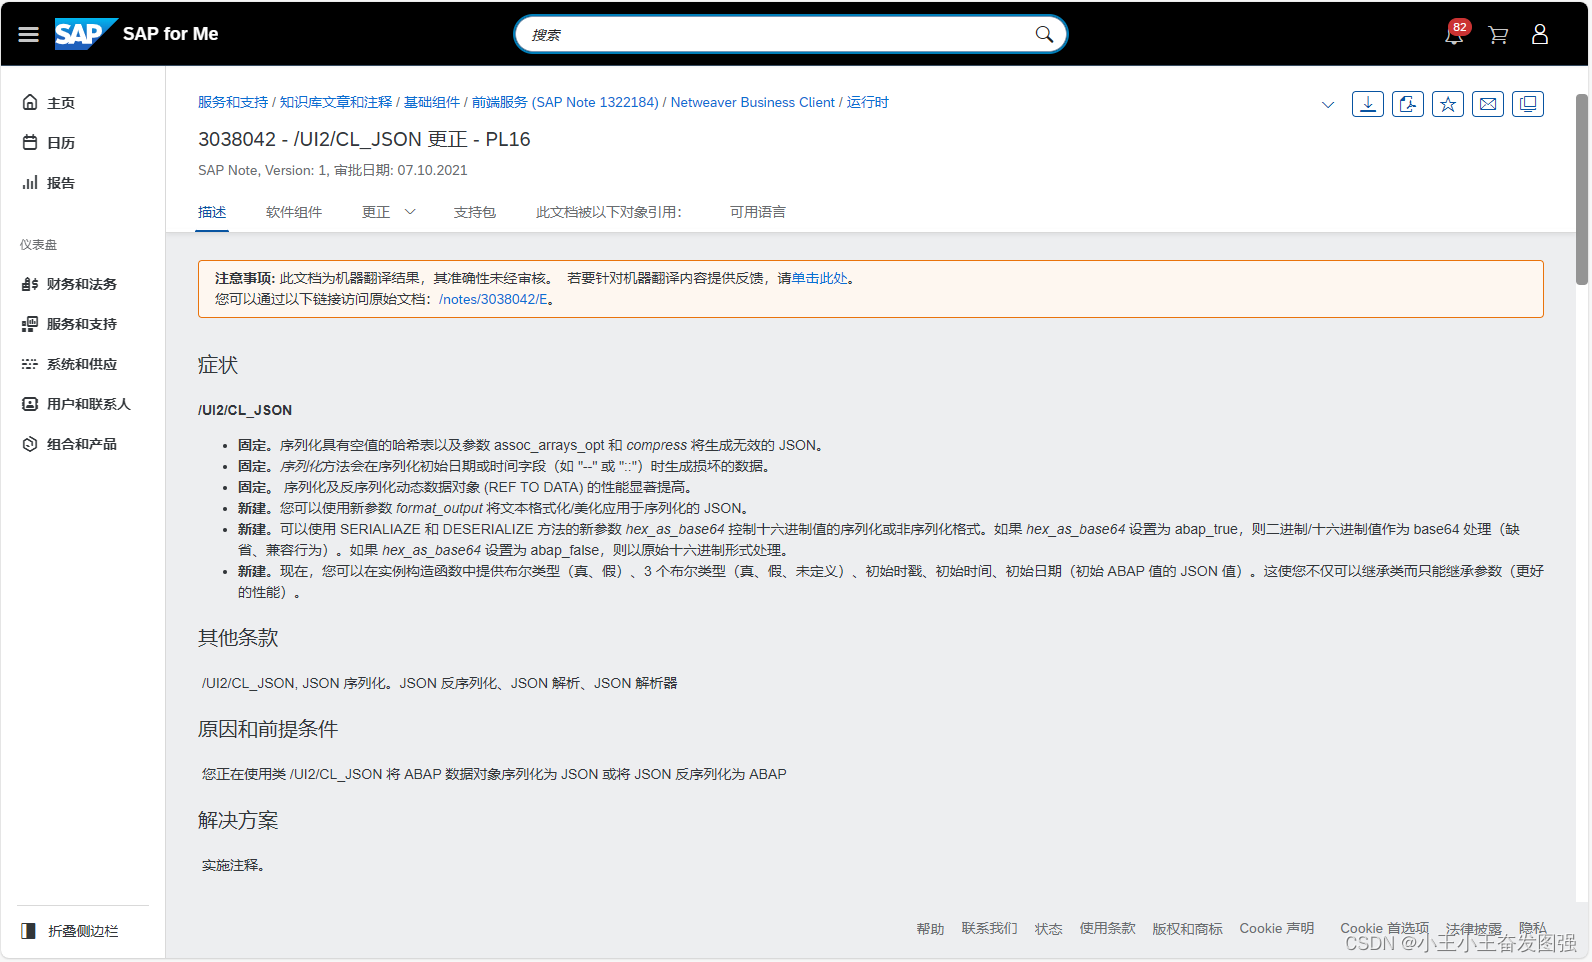Open 系统和供应 dashboard
Screen dimensions: 1592x962
[82, 364]
